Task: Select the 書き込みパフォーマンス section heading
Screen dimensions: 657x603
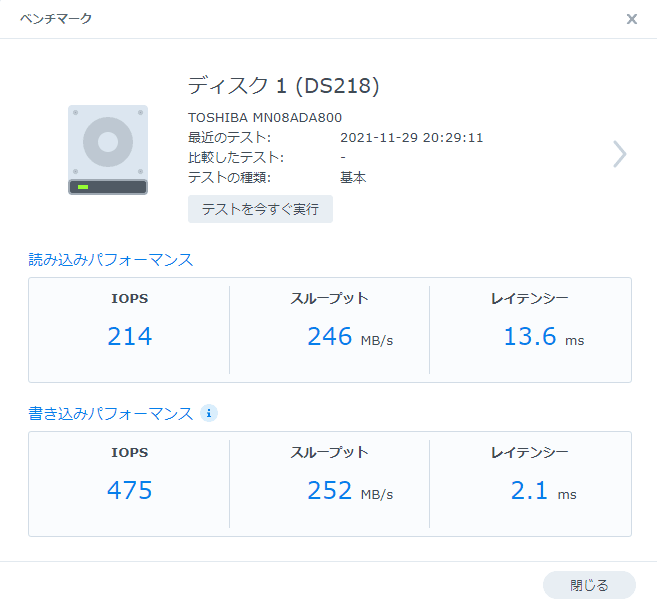Action: (110, 413)
